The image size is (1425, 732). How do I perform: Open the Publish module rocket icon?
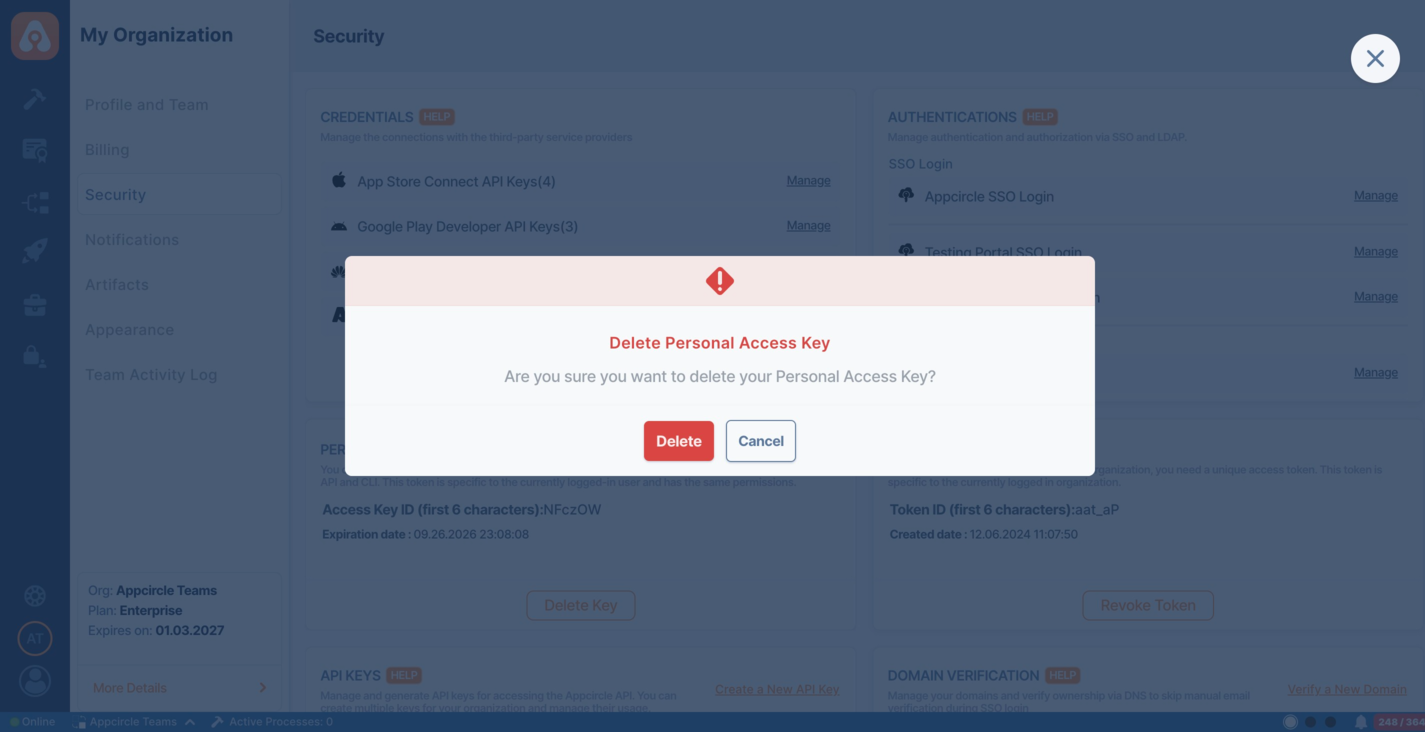pyautogui.click(x=35, y=251)
